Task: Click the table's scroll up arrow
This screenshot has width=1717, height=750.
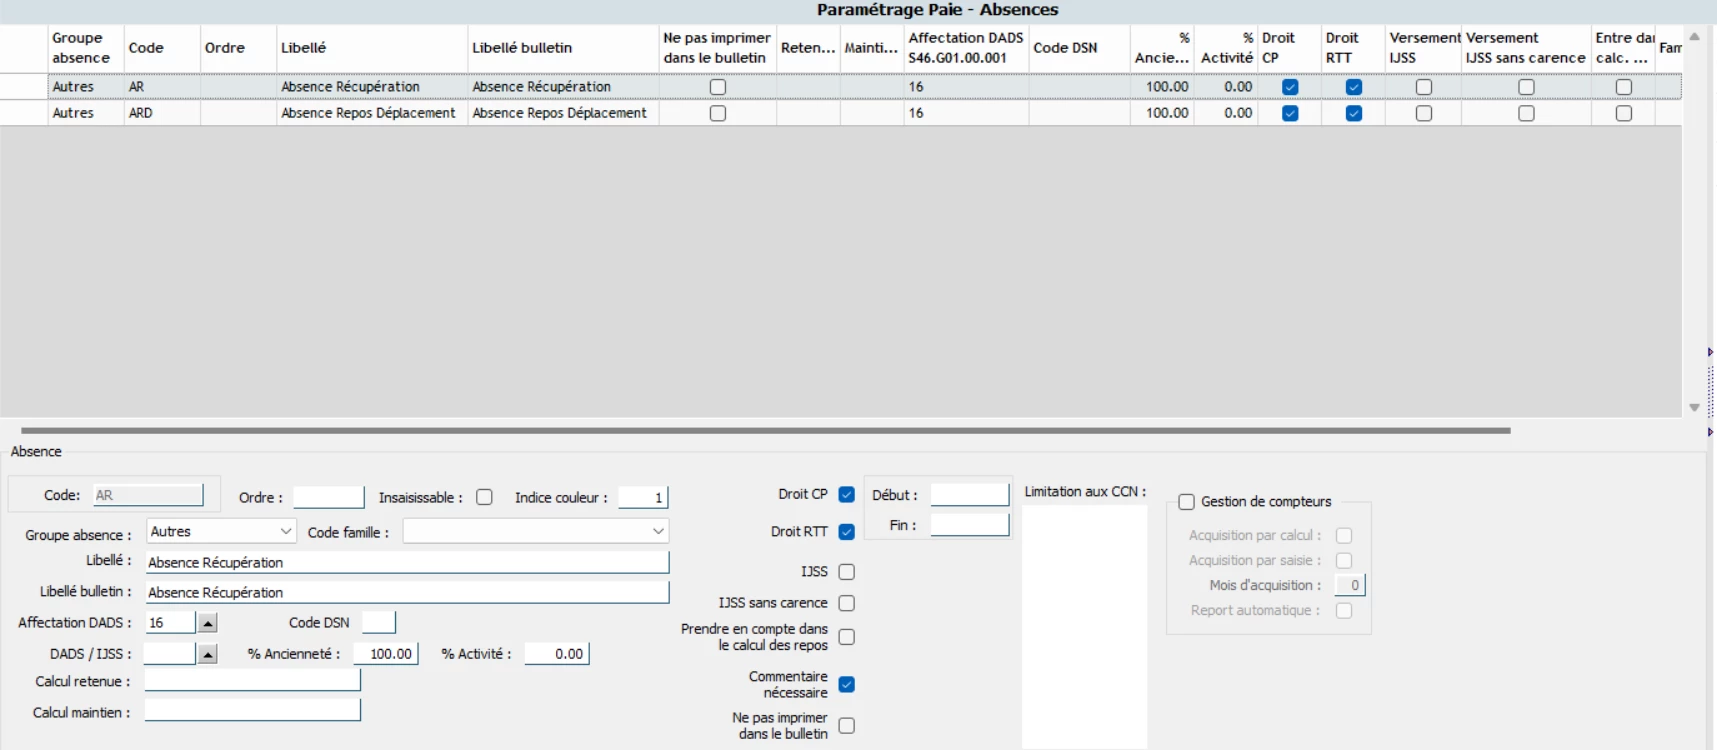Action: tap(1694, 37)
